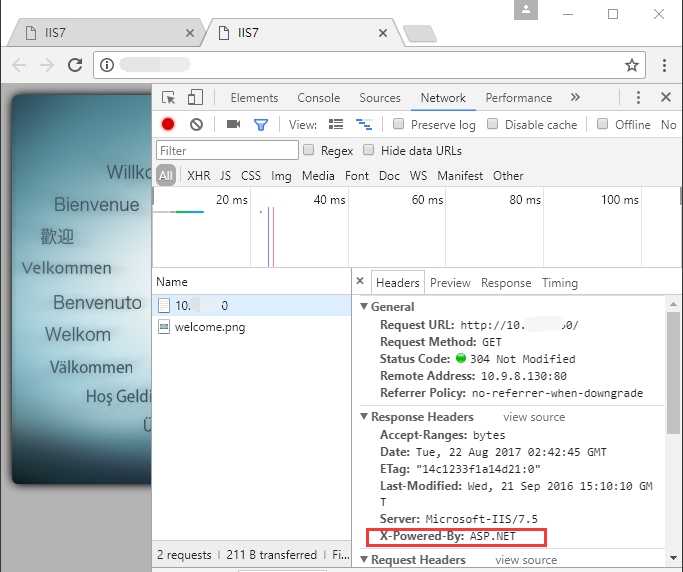The height and width of the screenshot is (572, 683).
Task: View source of Response Headers
Action: (534, 417)
